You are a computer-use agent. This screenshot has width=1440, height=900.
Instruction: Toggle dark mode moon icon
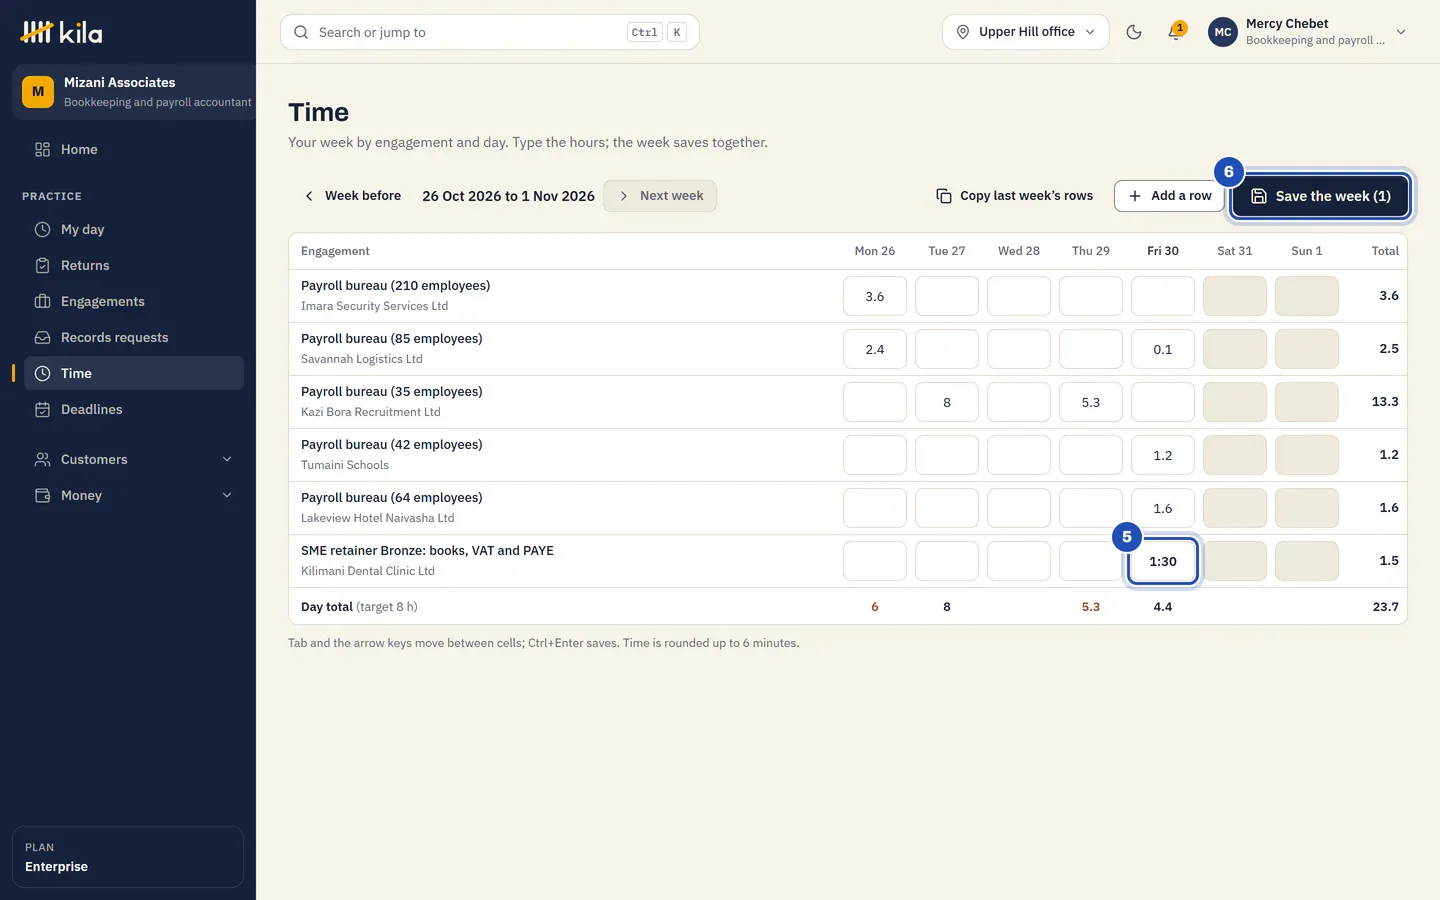click(x=1134, y=32)
